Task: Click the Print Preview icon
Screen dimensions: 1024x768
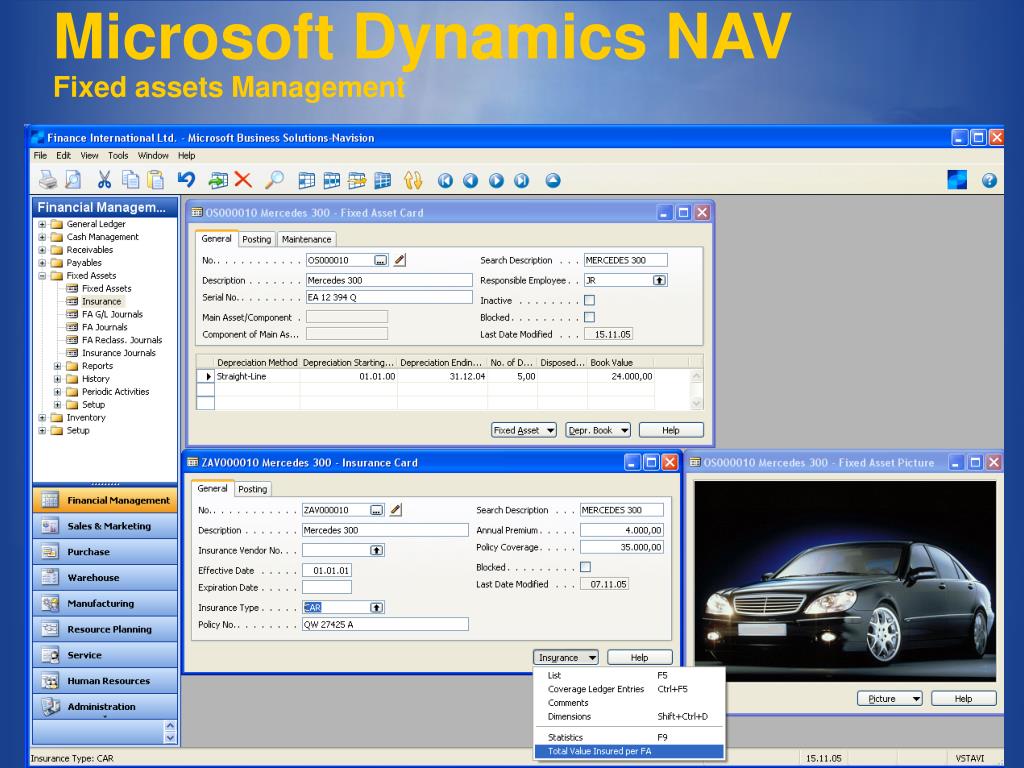Action: (73, 180)
